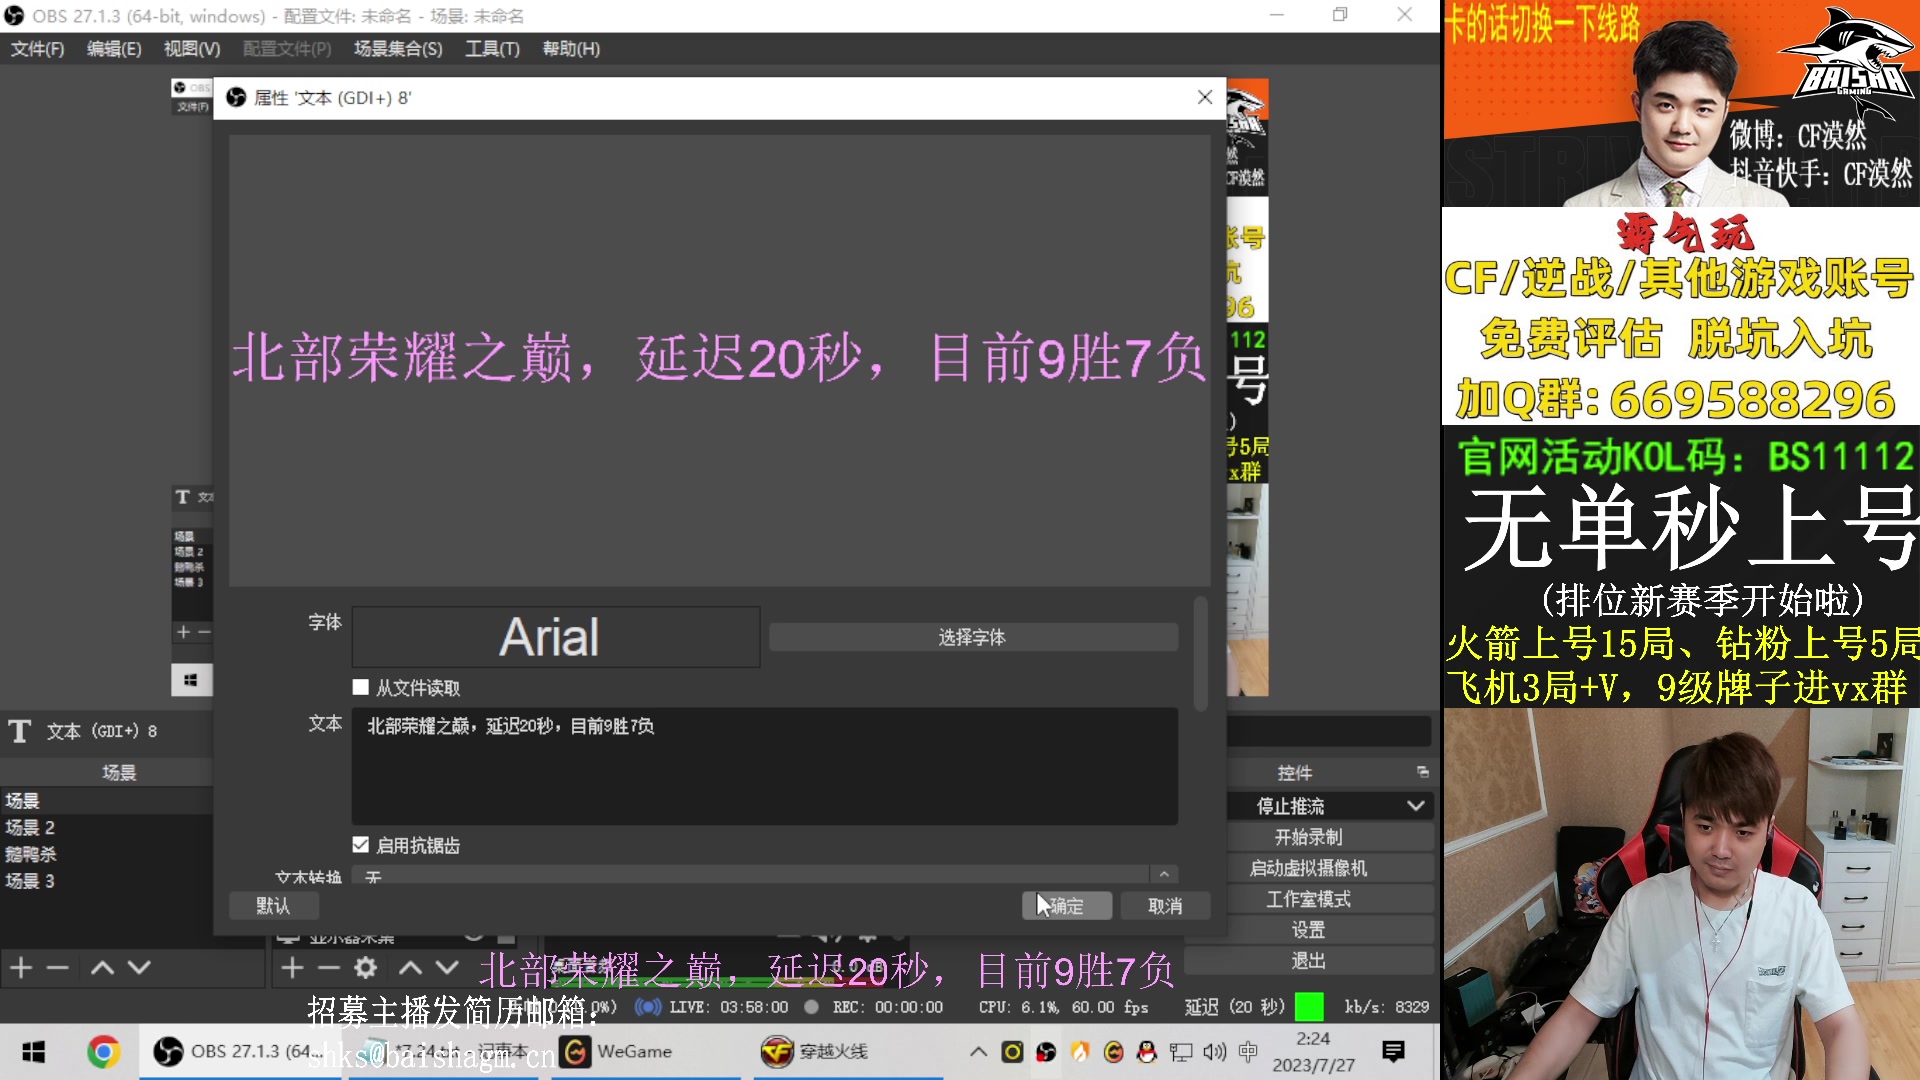
Task: Click the 文本 (GDI+) 8 source label
Action: pos(102,731)
